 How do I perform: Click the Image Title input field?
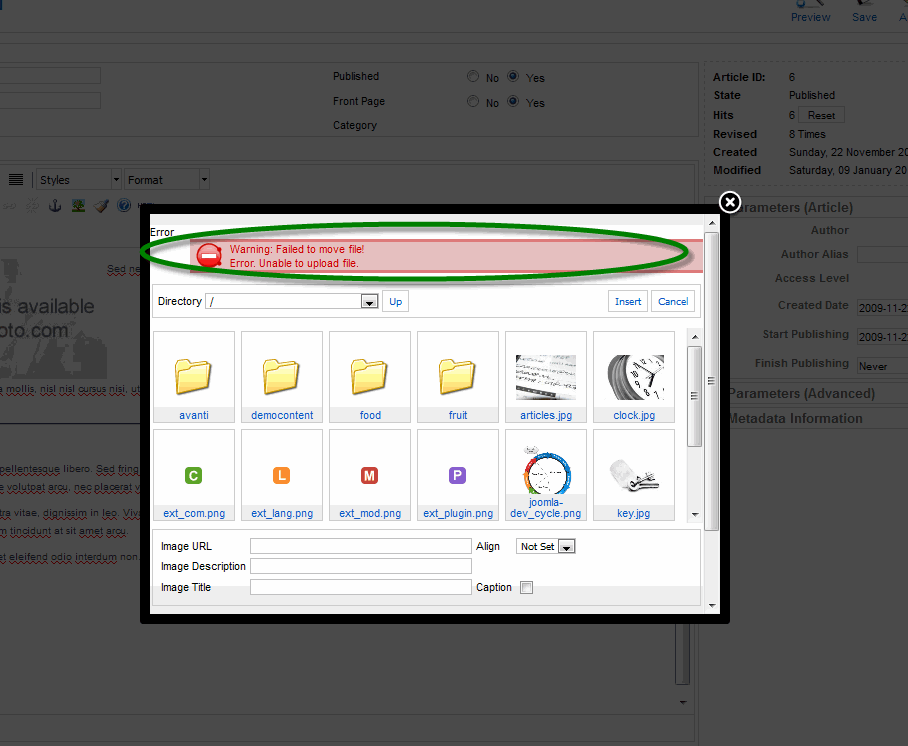[361, 587]
